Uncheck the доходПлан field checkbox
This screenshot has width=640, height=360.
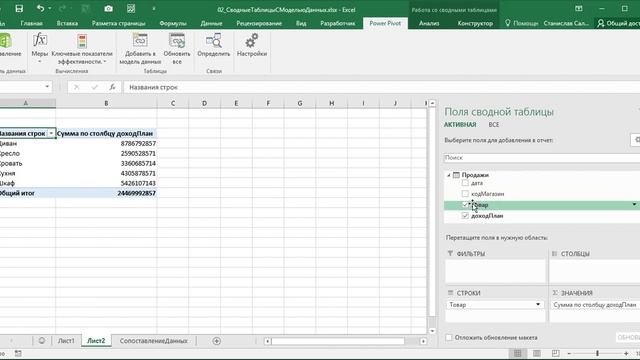465,216
